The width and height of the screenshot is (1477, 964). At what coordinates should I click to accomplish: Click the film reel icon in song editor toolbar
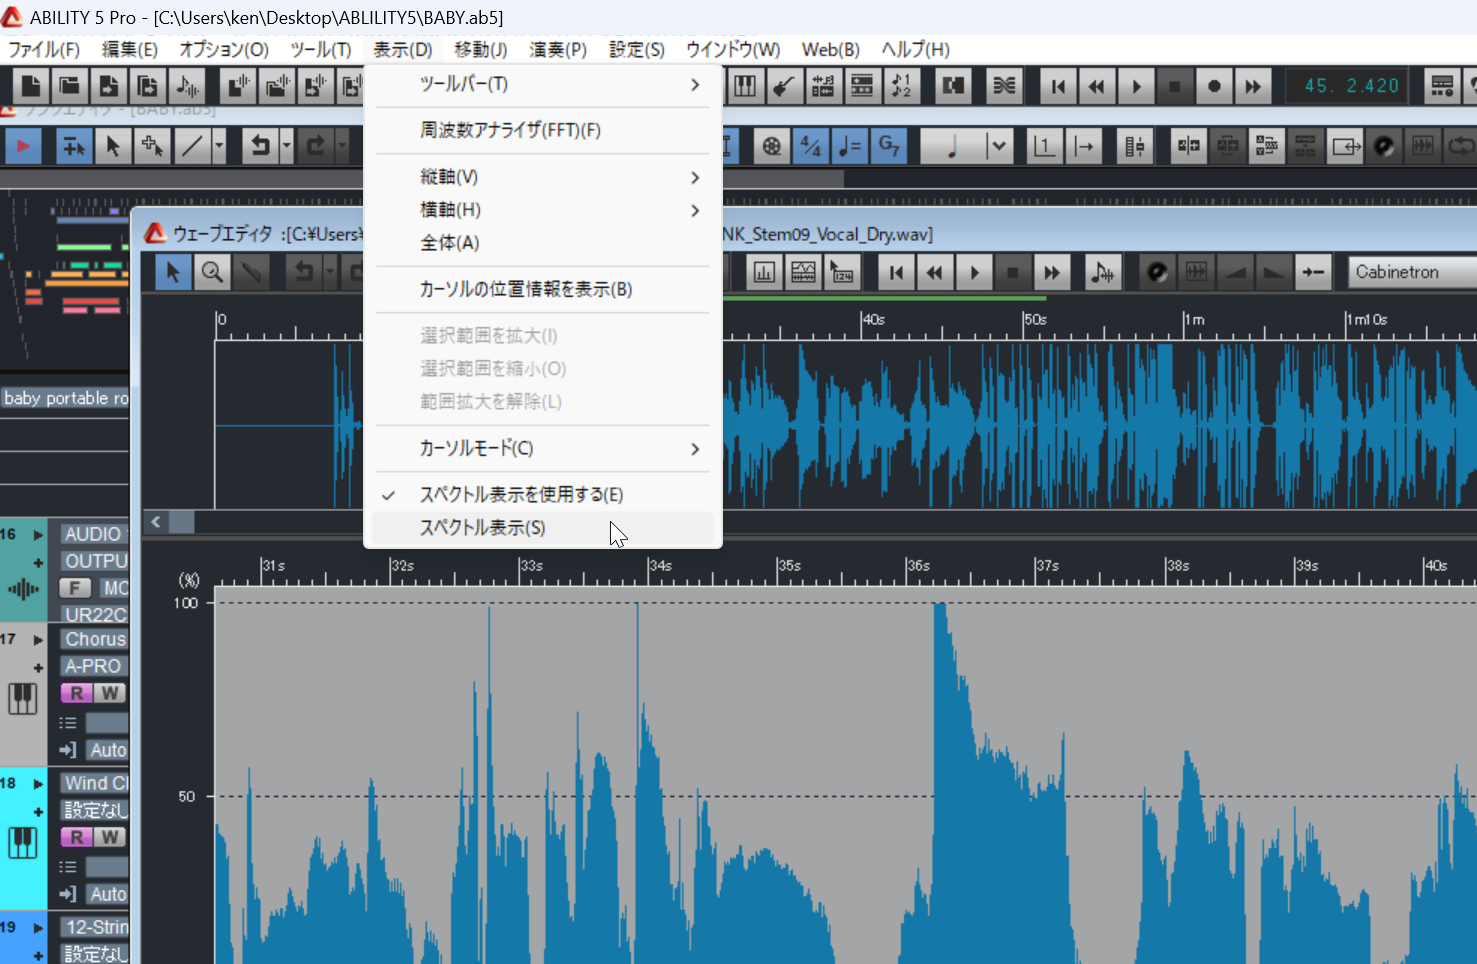point(771,146)
